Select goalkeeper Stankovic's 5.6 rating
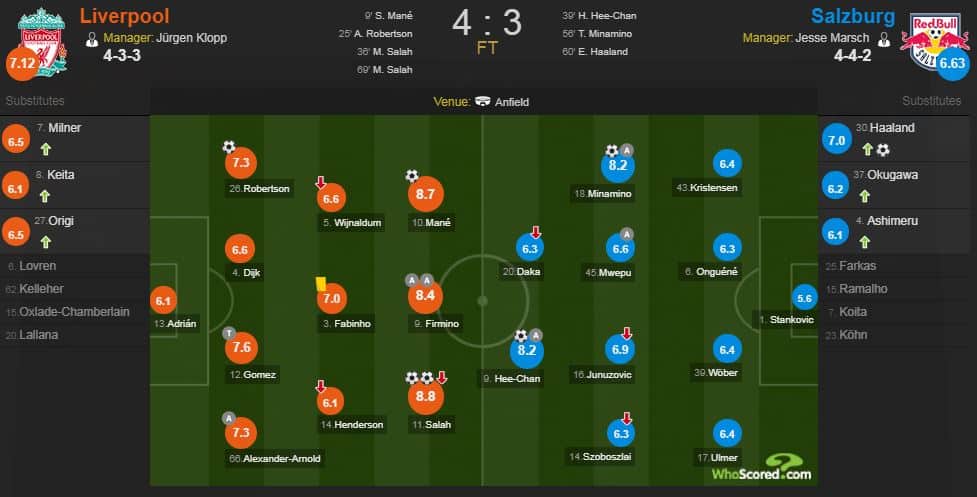 (804, 298)
